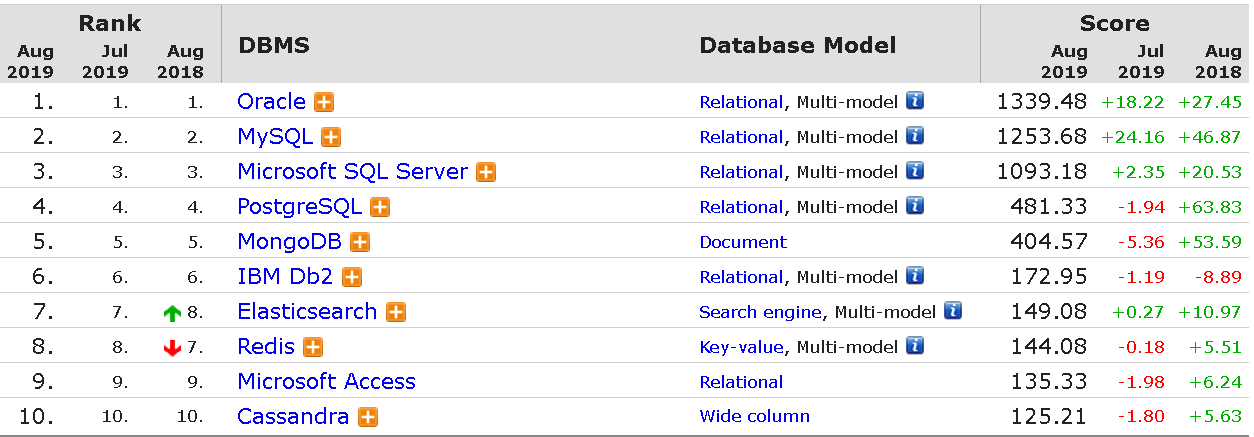Follow the Relational link in Oracle row
The height and width of the screenshot is (437, 1254).
(741, 102)
